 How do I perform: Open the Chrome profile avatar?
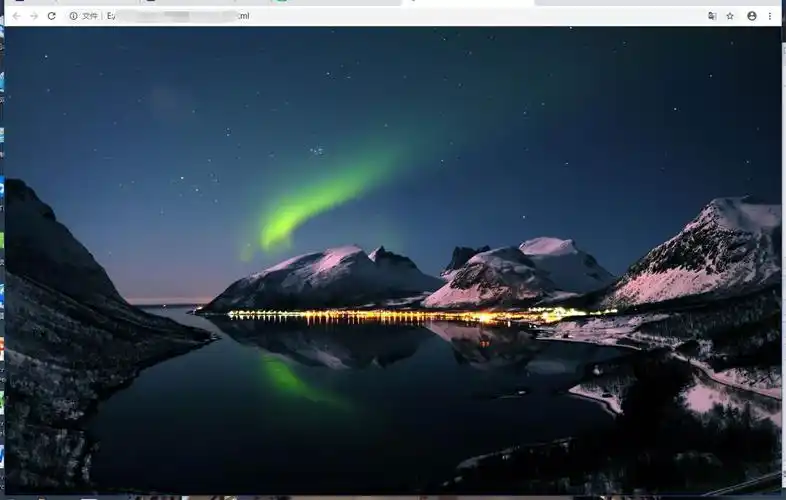[752, 16]
